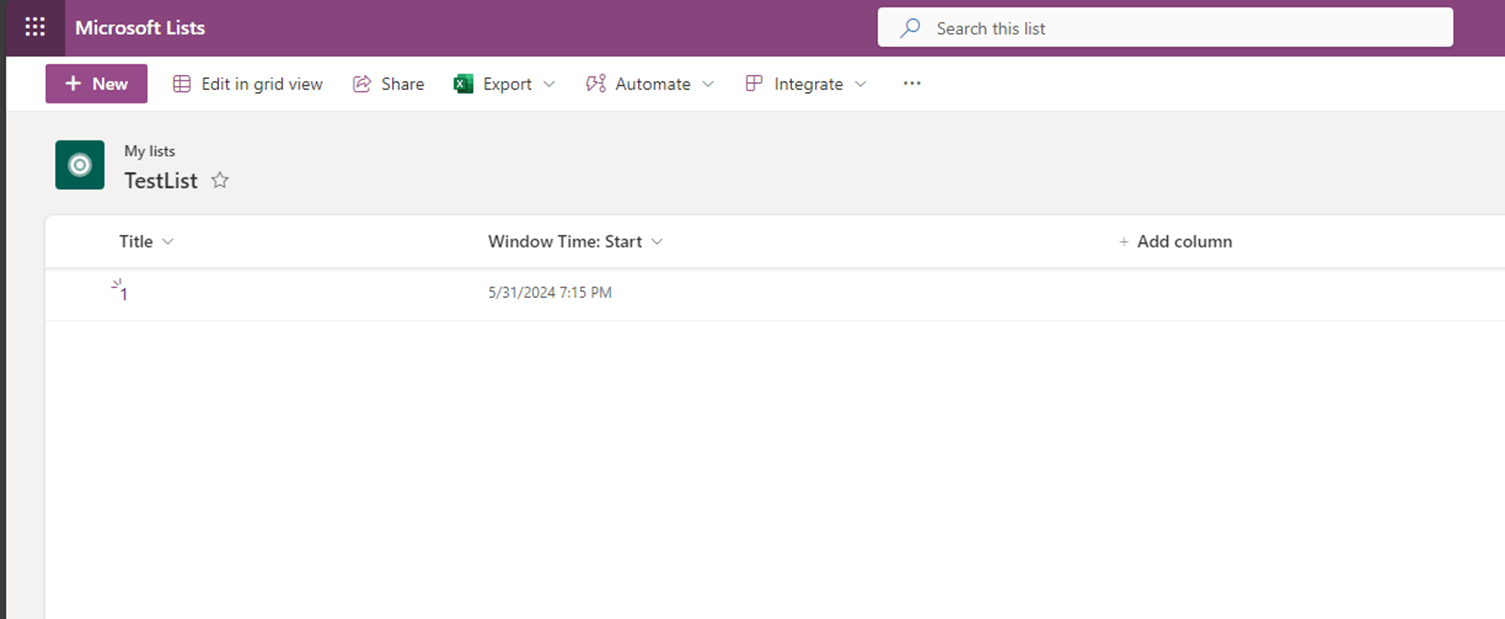The image size is (1505, 619).
Task: Add a new column
Action: tap(1175, 241)
